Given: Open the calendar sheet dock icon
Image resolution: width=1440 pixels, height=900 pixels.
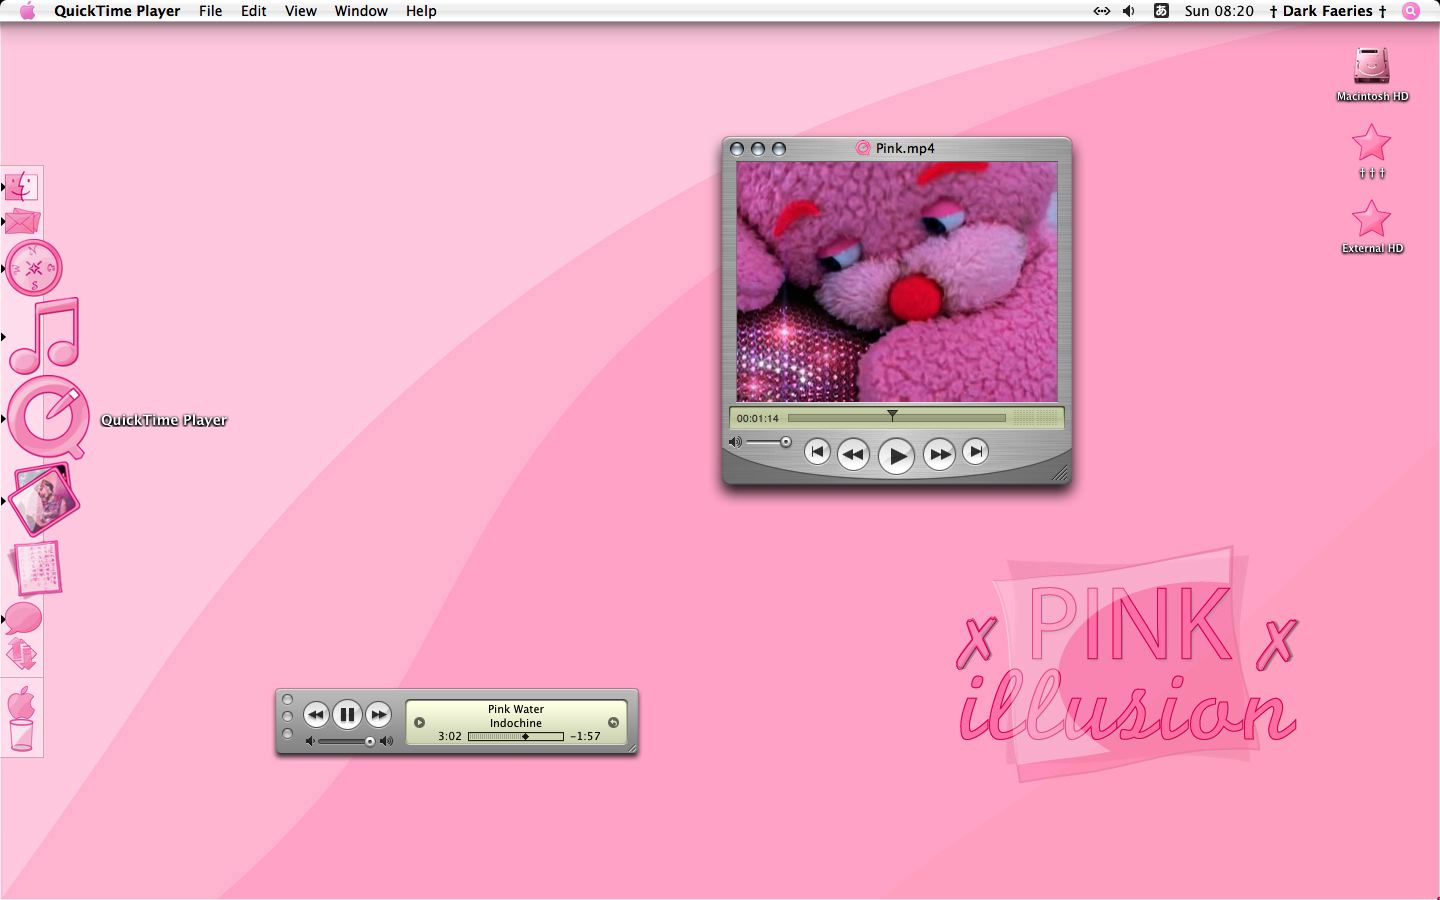Looking at the screenshot, I should pyautogui.click(x=36, y=568).
